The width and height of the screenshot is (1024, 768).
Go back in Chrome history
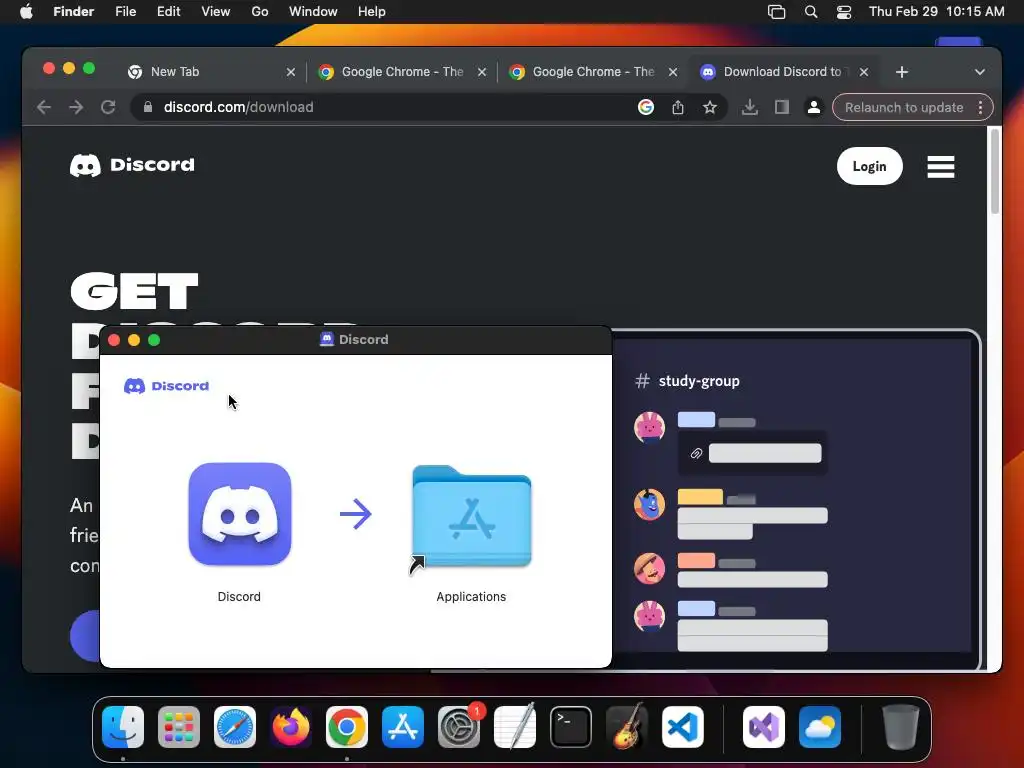(x=44, y=107)
